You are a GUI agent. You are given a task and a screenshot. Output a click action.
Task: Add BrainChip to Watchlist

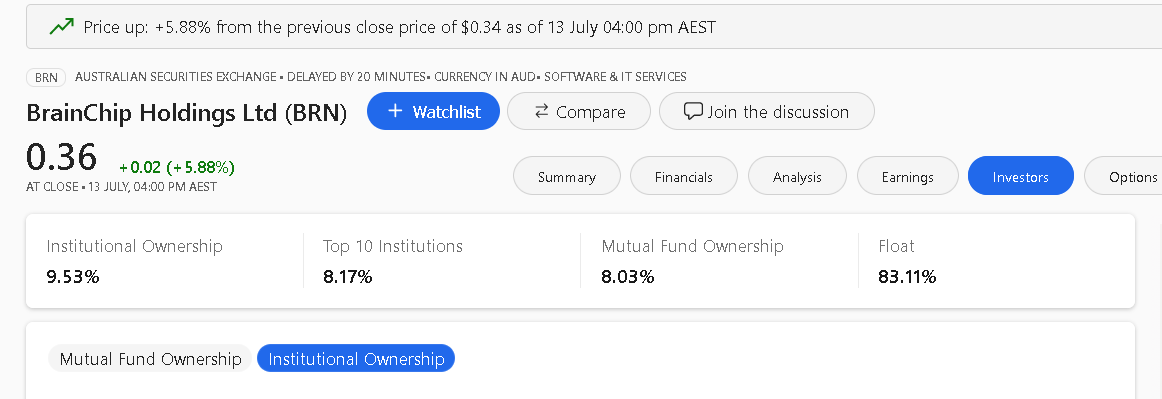(x=434, y=111)
